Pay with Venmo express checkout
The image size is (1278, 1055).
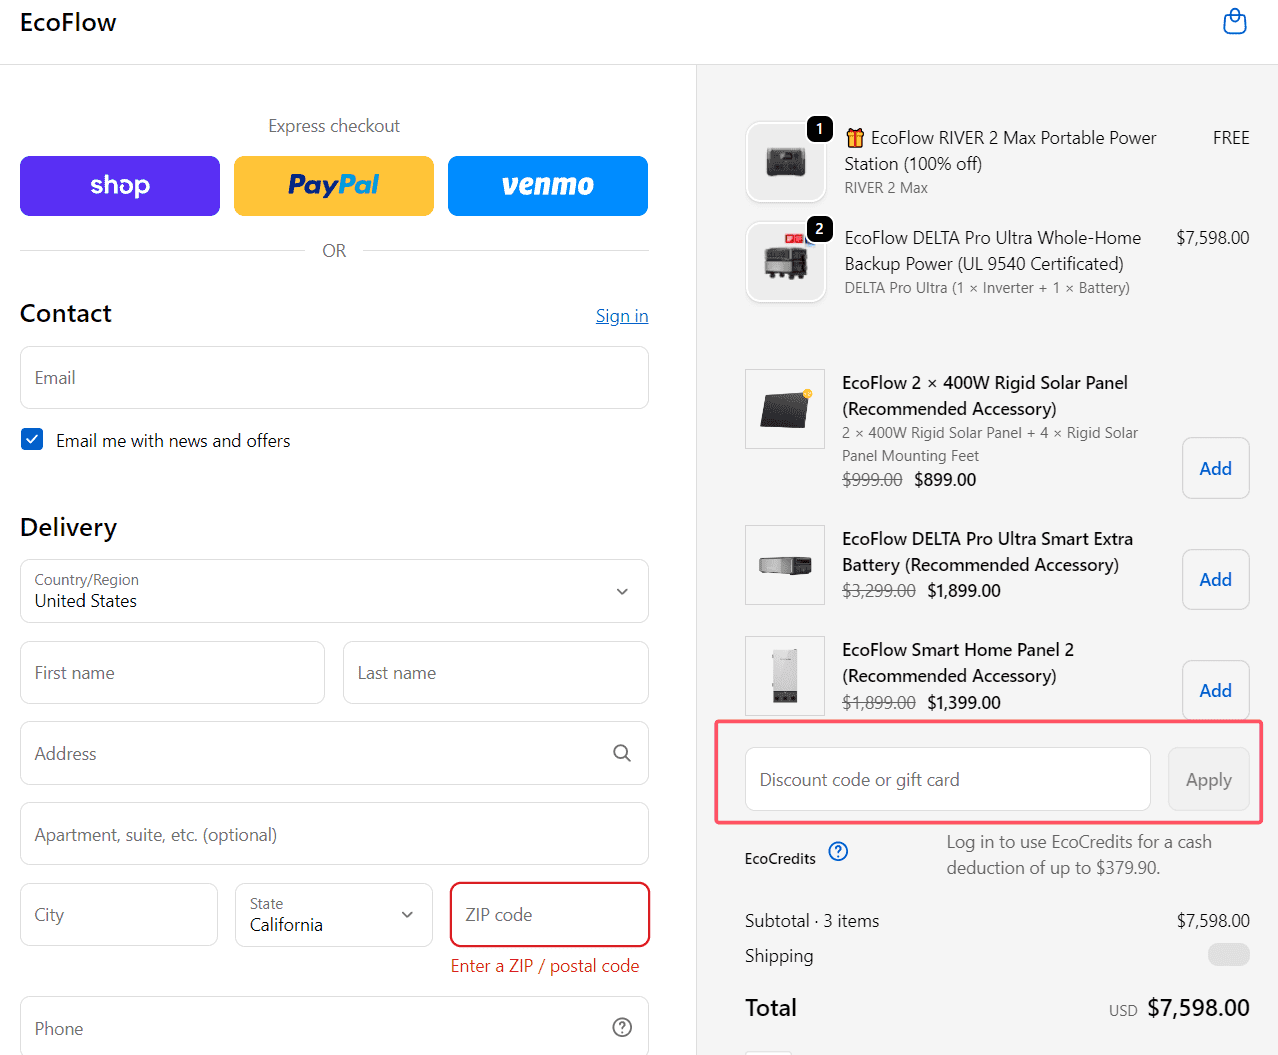click(548, 186)
